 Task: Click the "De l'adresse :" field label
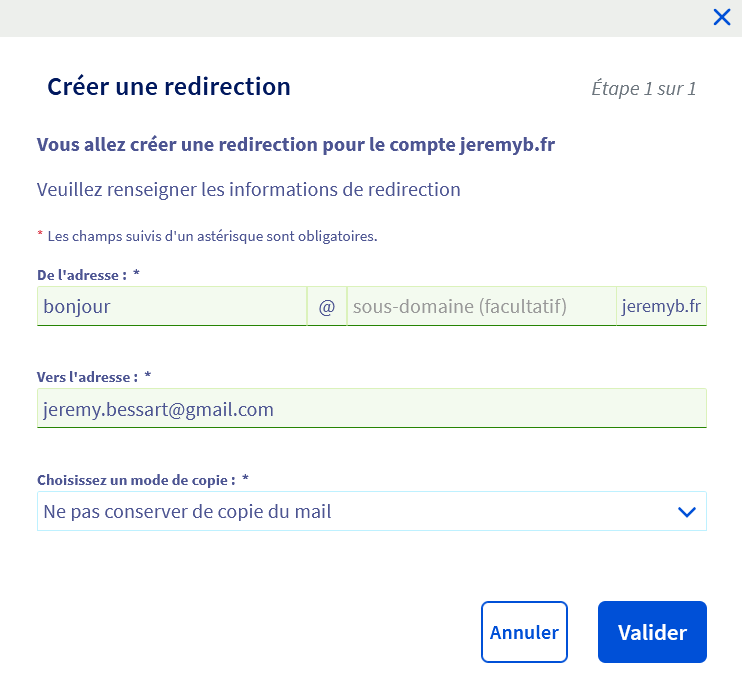pos(82,274)
